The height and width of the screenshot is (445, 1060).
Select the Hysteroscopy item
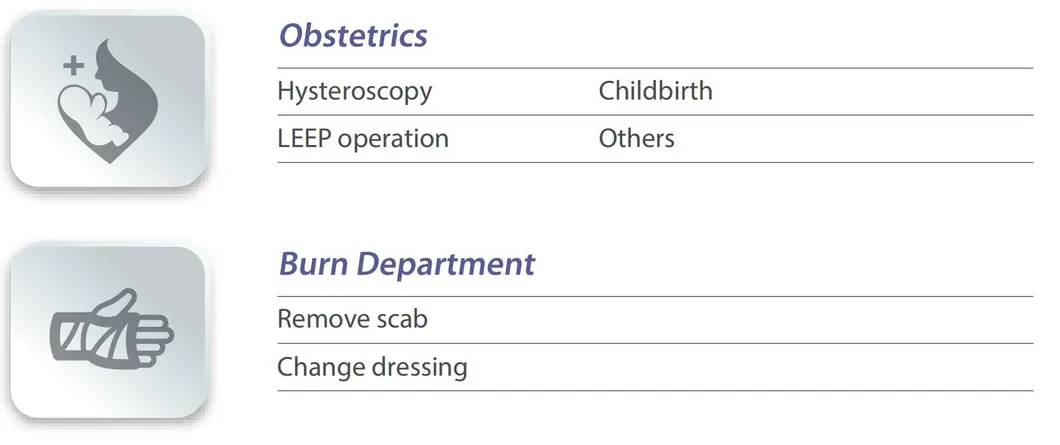point(354,91)
